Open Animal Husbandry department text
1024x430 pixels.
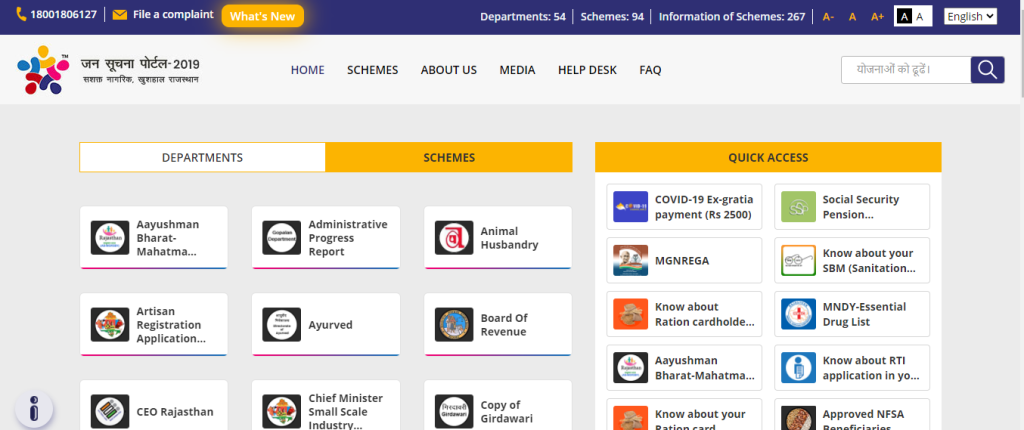point(509,238)
